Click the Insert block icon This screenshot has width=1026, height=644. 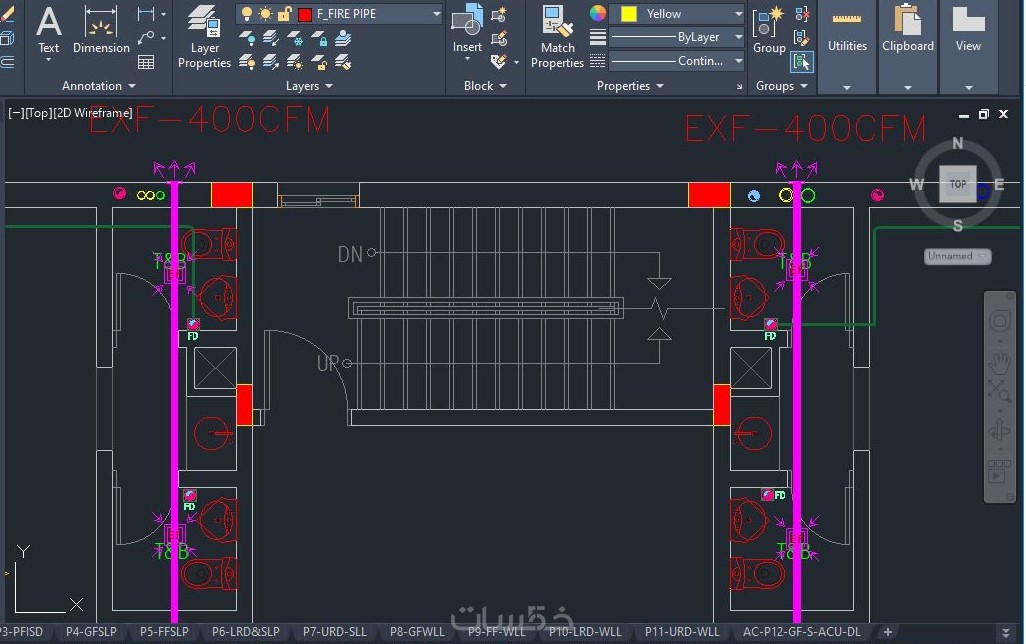click(x=467, y=20)
